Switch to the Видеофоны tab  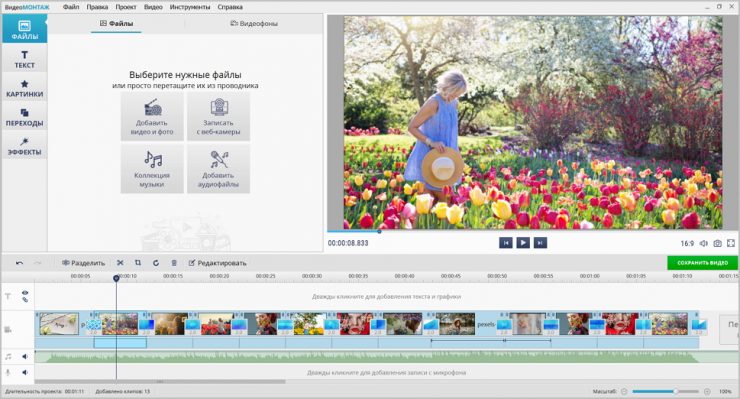(x=254, y=23)
